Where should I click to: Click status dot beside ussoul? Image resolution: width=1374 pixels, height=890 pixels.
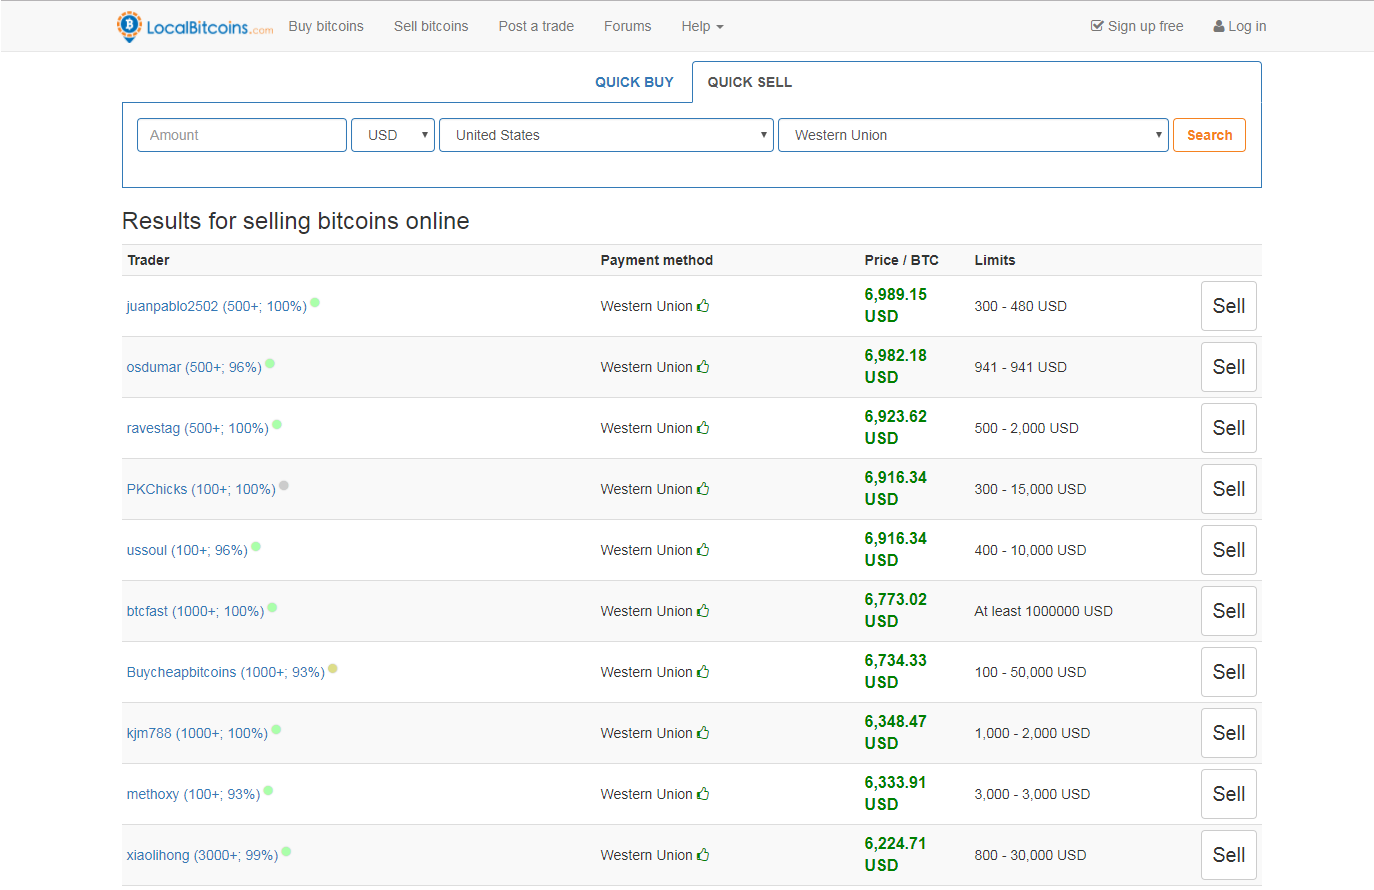coord(256,546)
